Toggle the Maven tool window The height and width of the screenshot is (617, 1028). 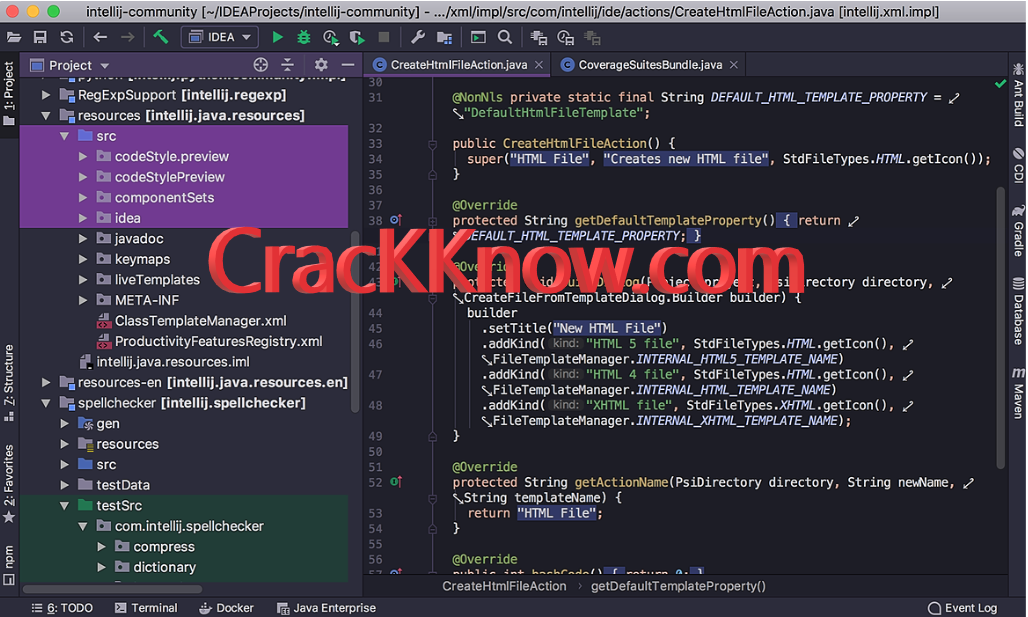click(1018, 392)
